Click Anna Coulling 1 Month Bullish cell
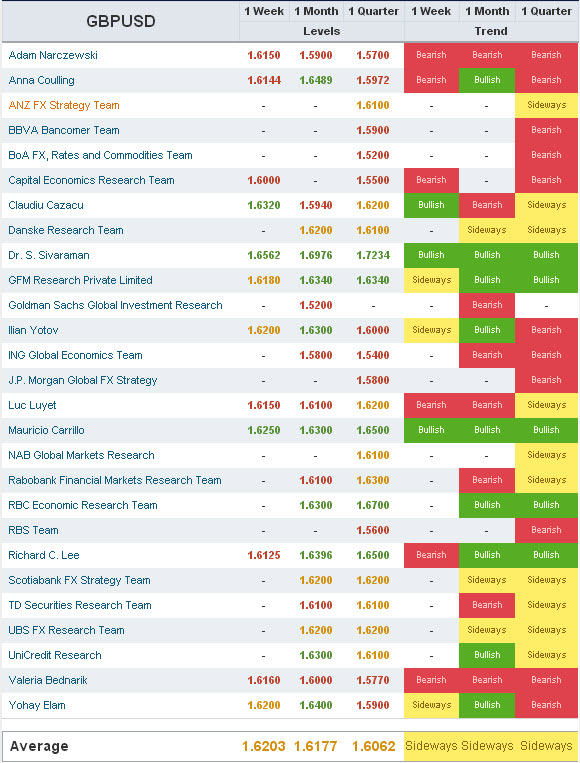Screen dimensions: 580x763 tap(487, 80)
